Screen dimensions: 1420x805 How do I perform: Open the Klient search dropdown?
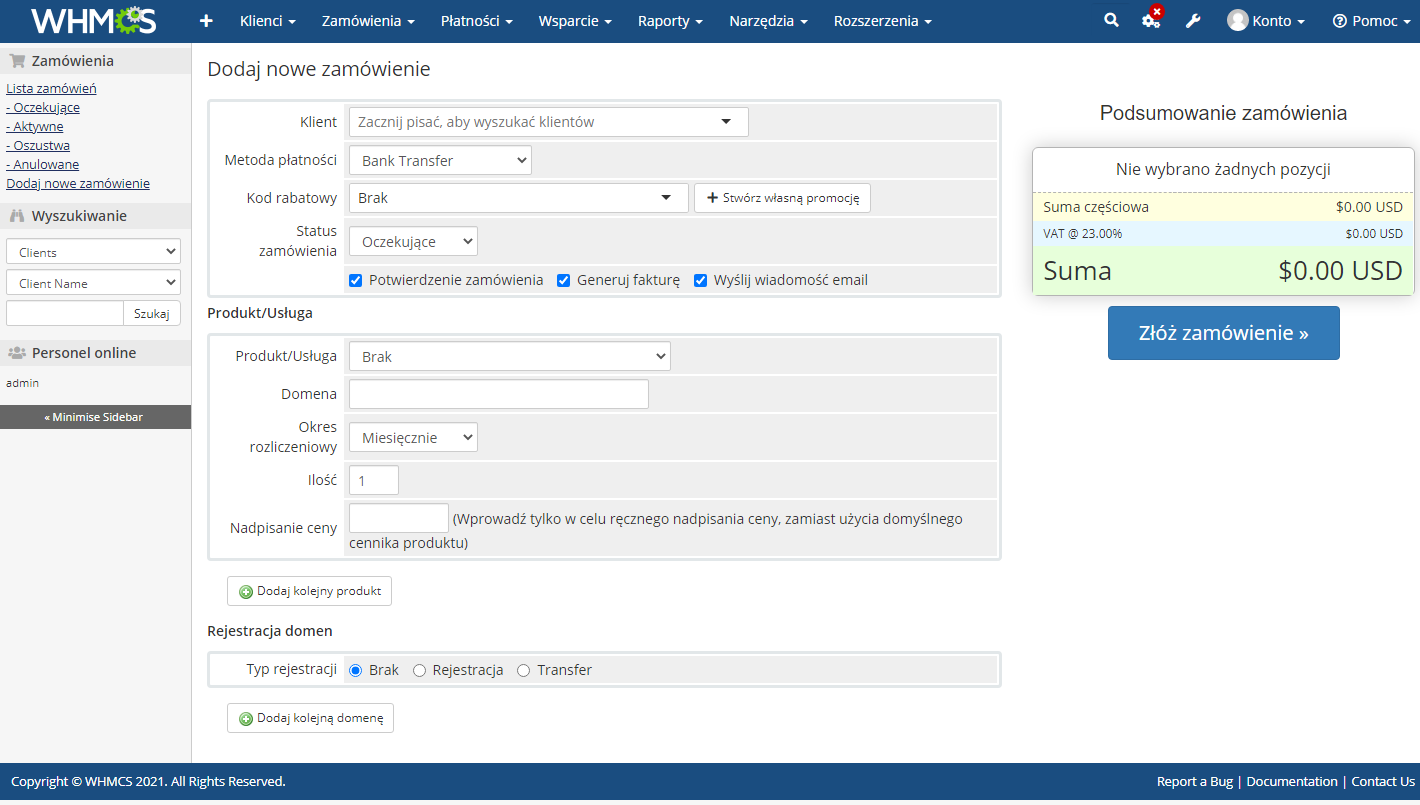pos(548,122)
